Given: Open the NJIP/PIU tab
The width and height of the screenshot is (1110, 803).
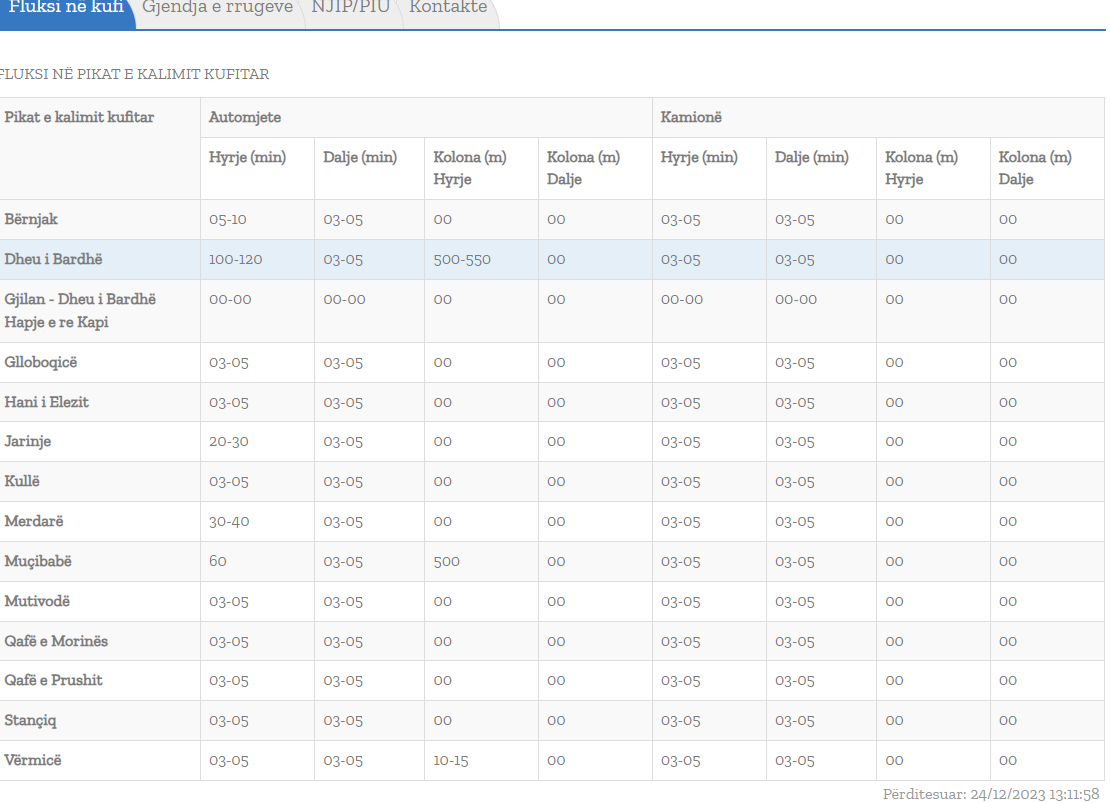Looking at the screenshot, I should (x=350, y=8).
